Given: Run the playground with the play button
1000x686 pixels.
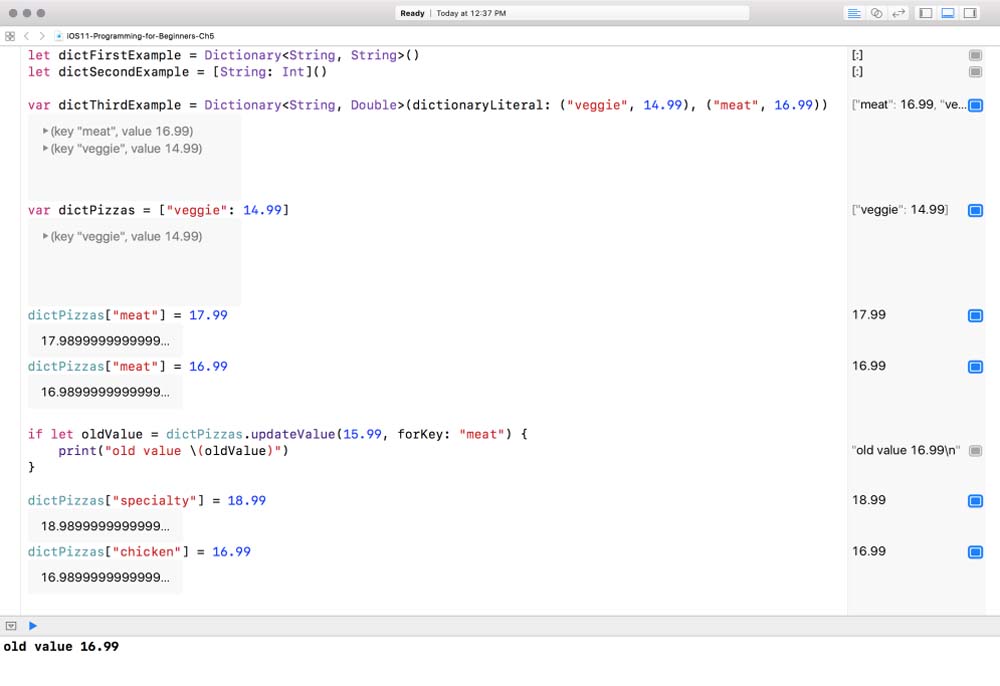Looking at the screenshot, I should [x=33, y=625].
